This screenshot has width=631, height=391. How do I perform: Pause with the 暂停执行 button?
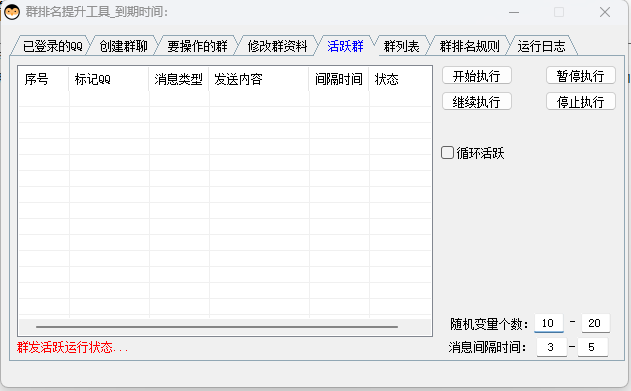tap(580, 76)
